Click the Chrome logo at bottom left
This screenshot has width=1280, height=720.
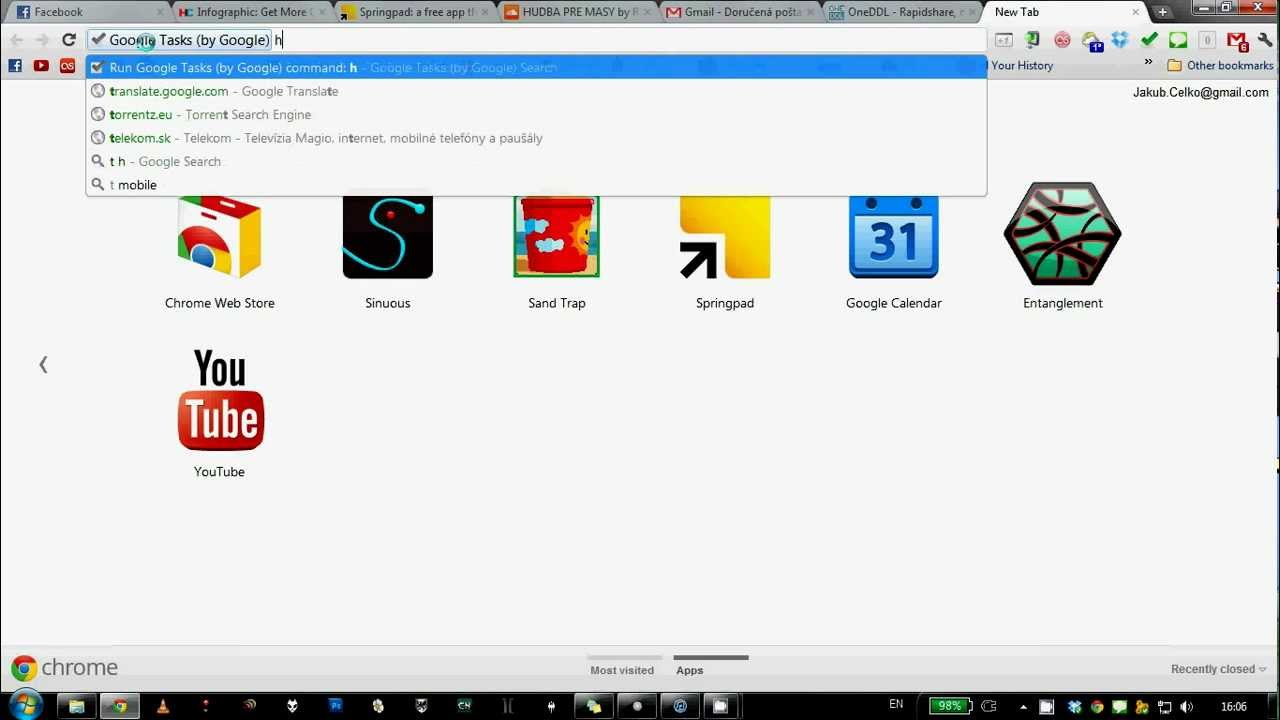coord(64,668)
